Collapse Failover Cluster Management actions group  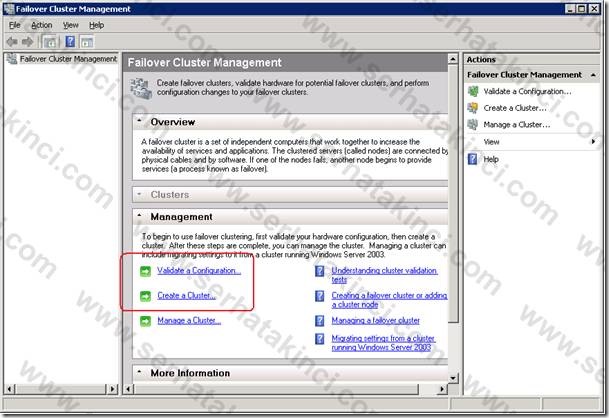[593, 75]
